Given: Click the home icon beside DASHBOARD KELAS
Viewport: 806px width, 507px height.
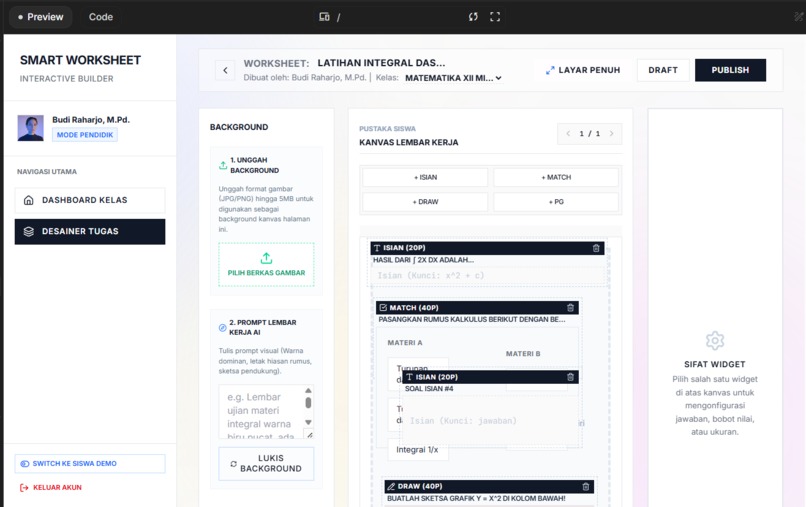Looking at the screenshot, I should pos(29,200).
